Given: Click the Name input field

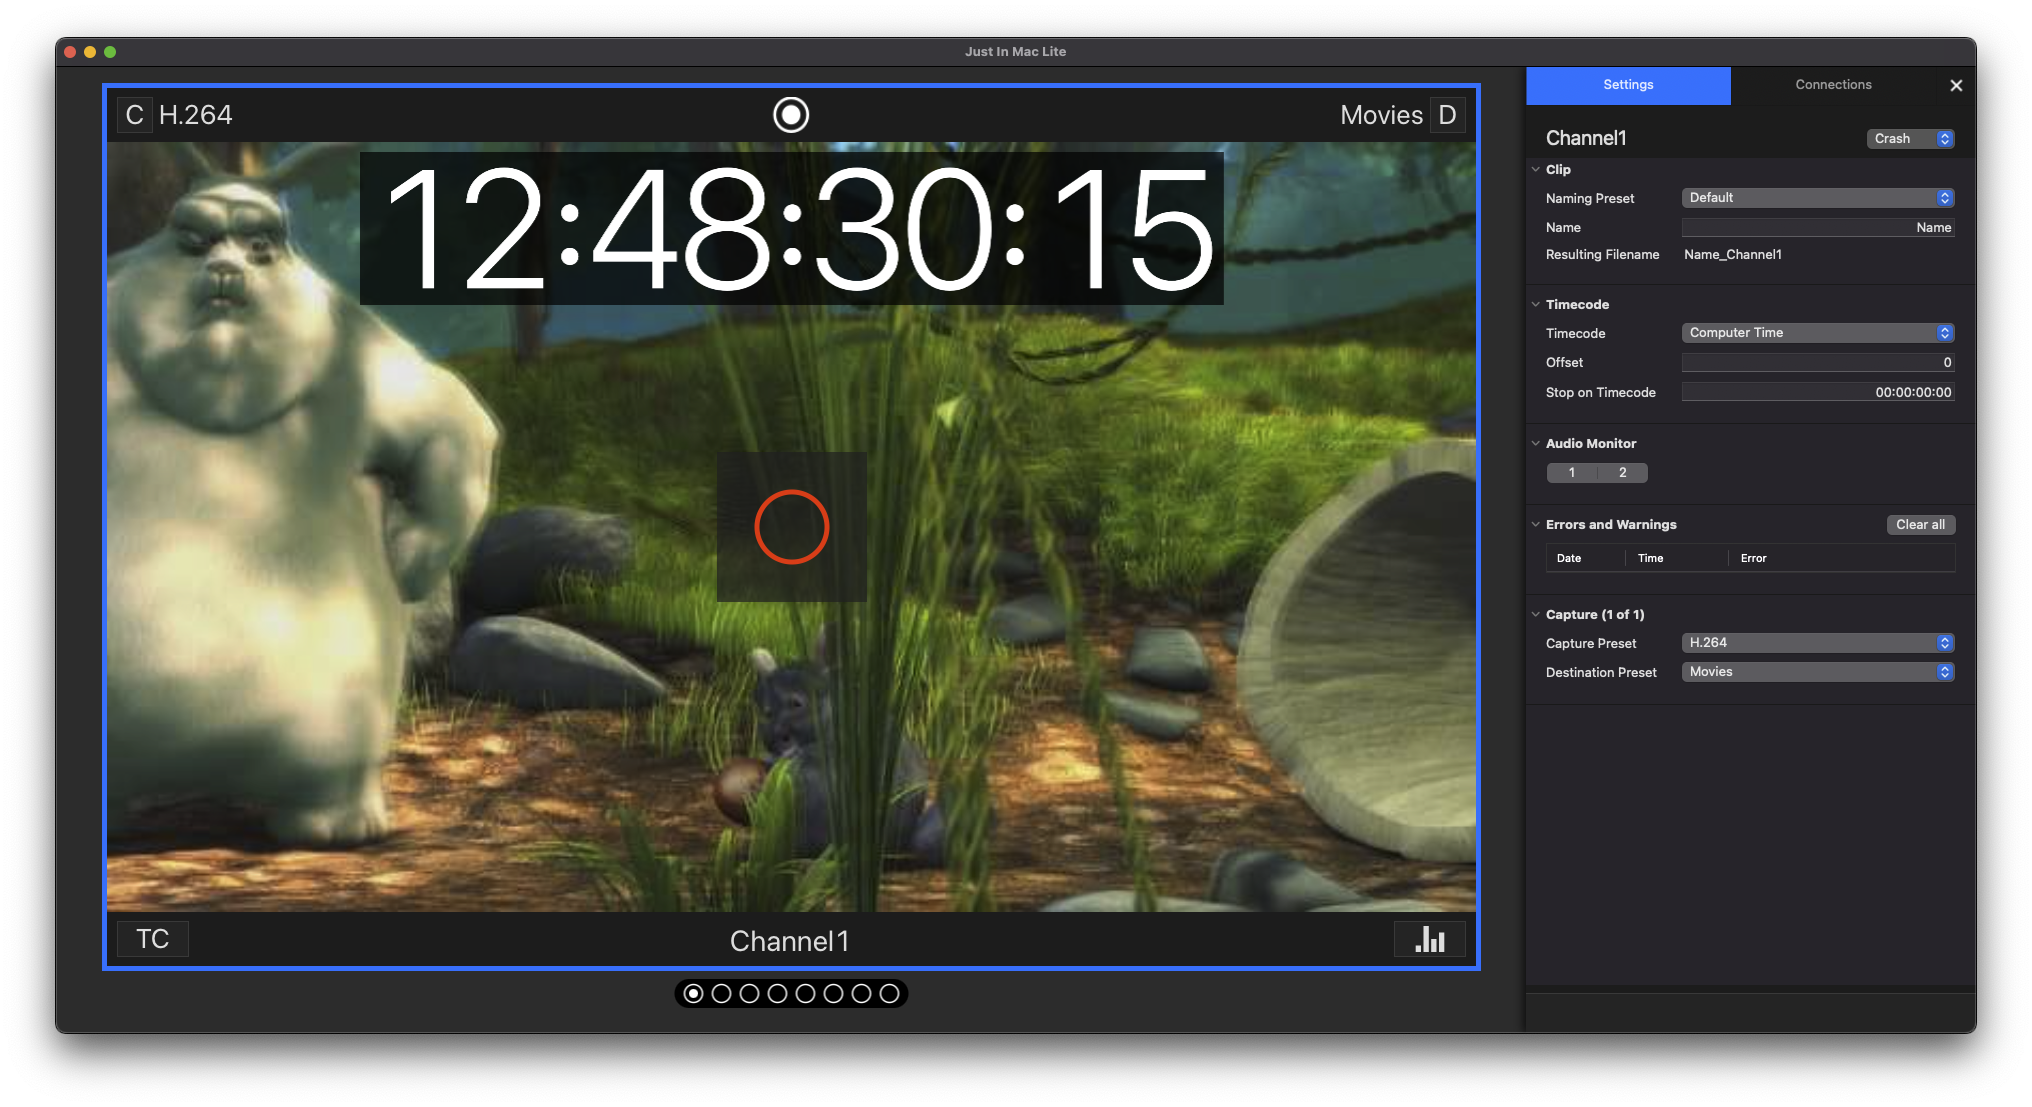Looking at the screenshot, I should point(1818,228).
